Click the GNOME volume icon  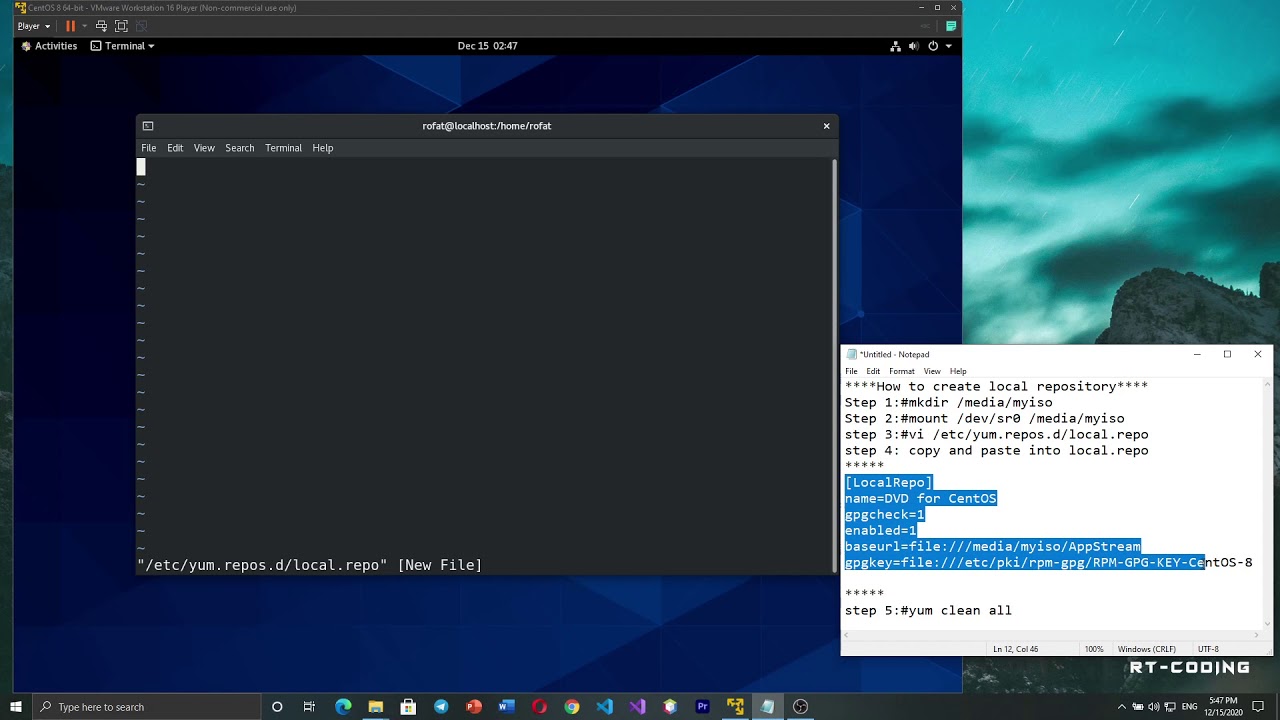[x=914, y=46]
